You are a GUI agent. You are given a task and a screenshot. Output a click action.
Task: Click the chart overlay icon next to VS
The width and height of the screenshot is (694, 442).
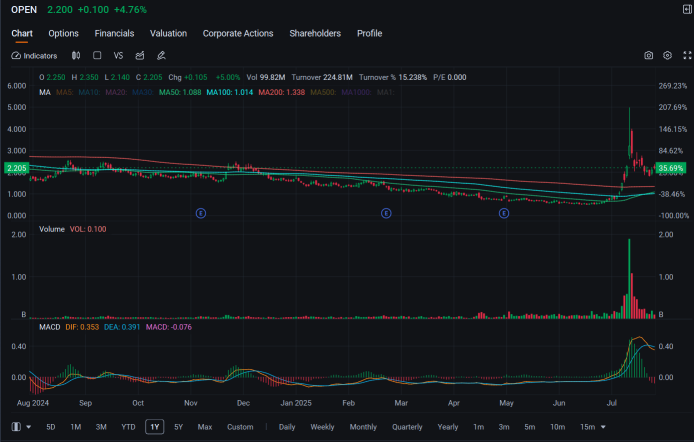point(140,55)
